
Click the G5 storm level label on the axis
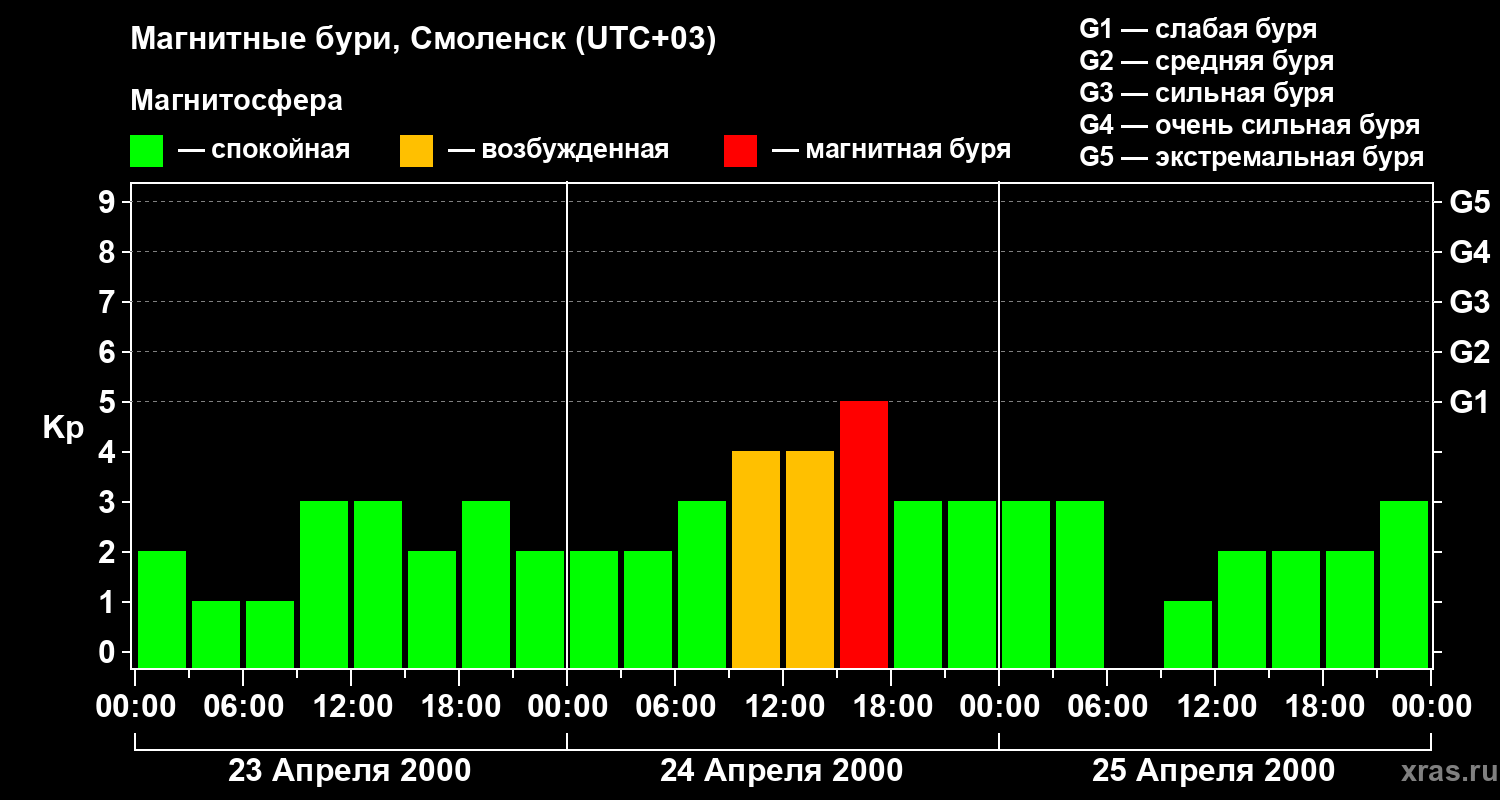click(x=1469, y=202)
